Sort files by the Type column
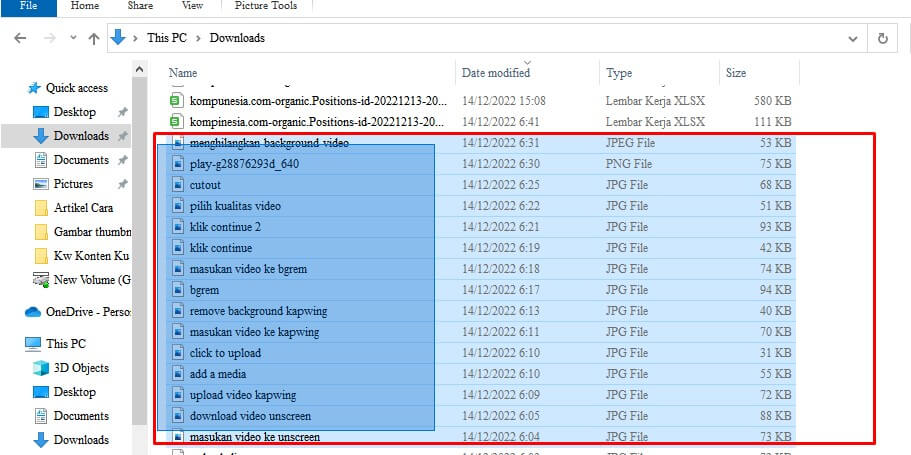This screenshot has width=911, height=455. 619,73
